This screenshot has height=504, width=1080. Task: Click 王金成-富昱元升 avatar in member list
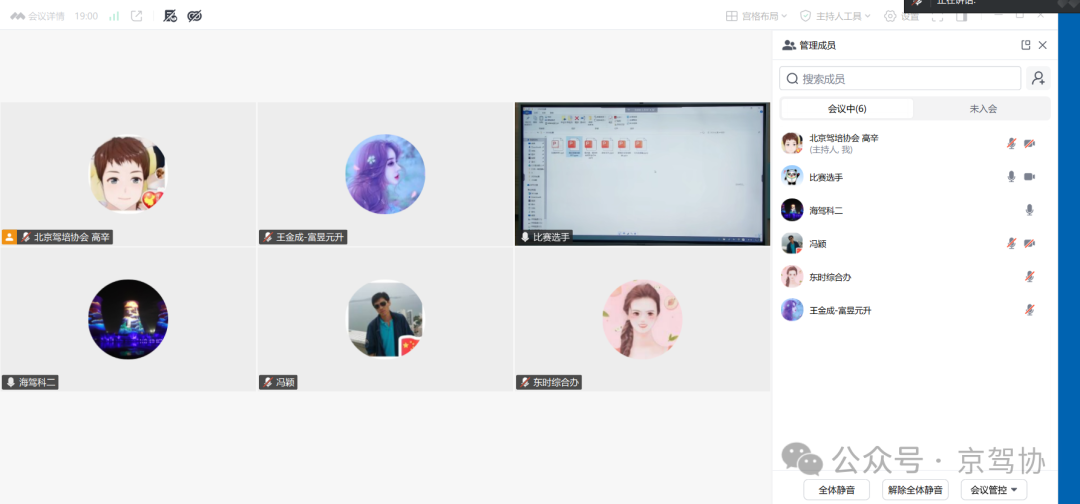pyautogui.click(x=792, y=309)
